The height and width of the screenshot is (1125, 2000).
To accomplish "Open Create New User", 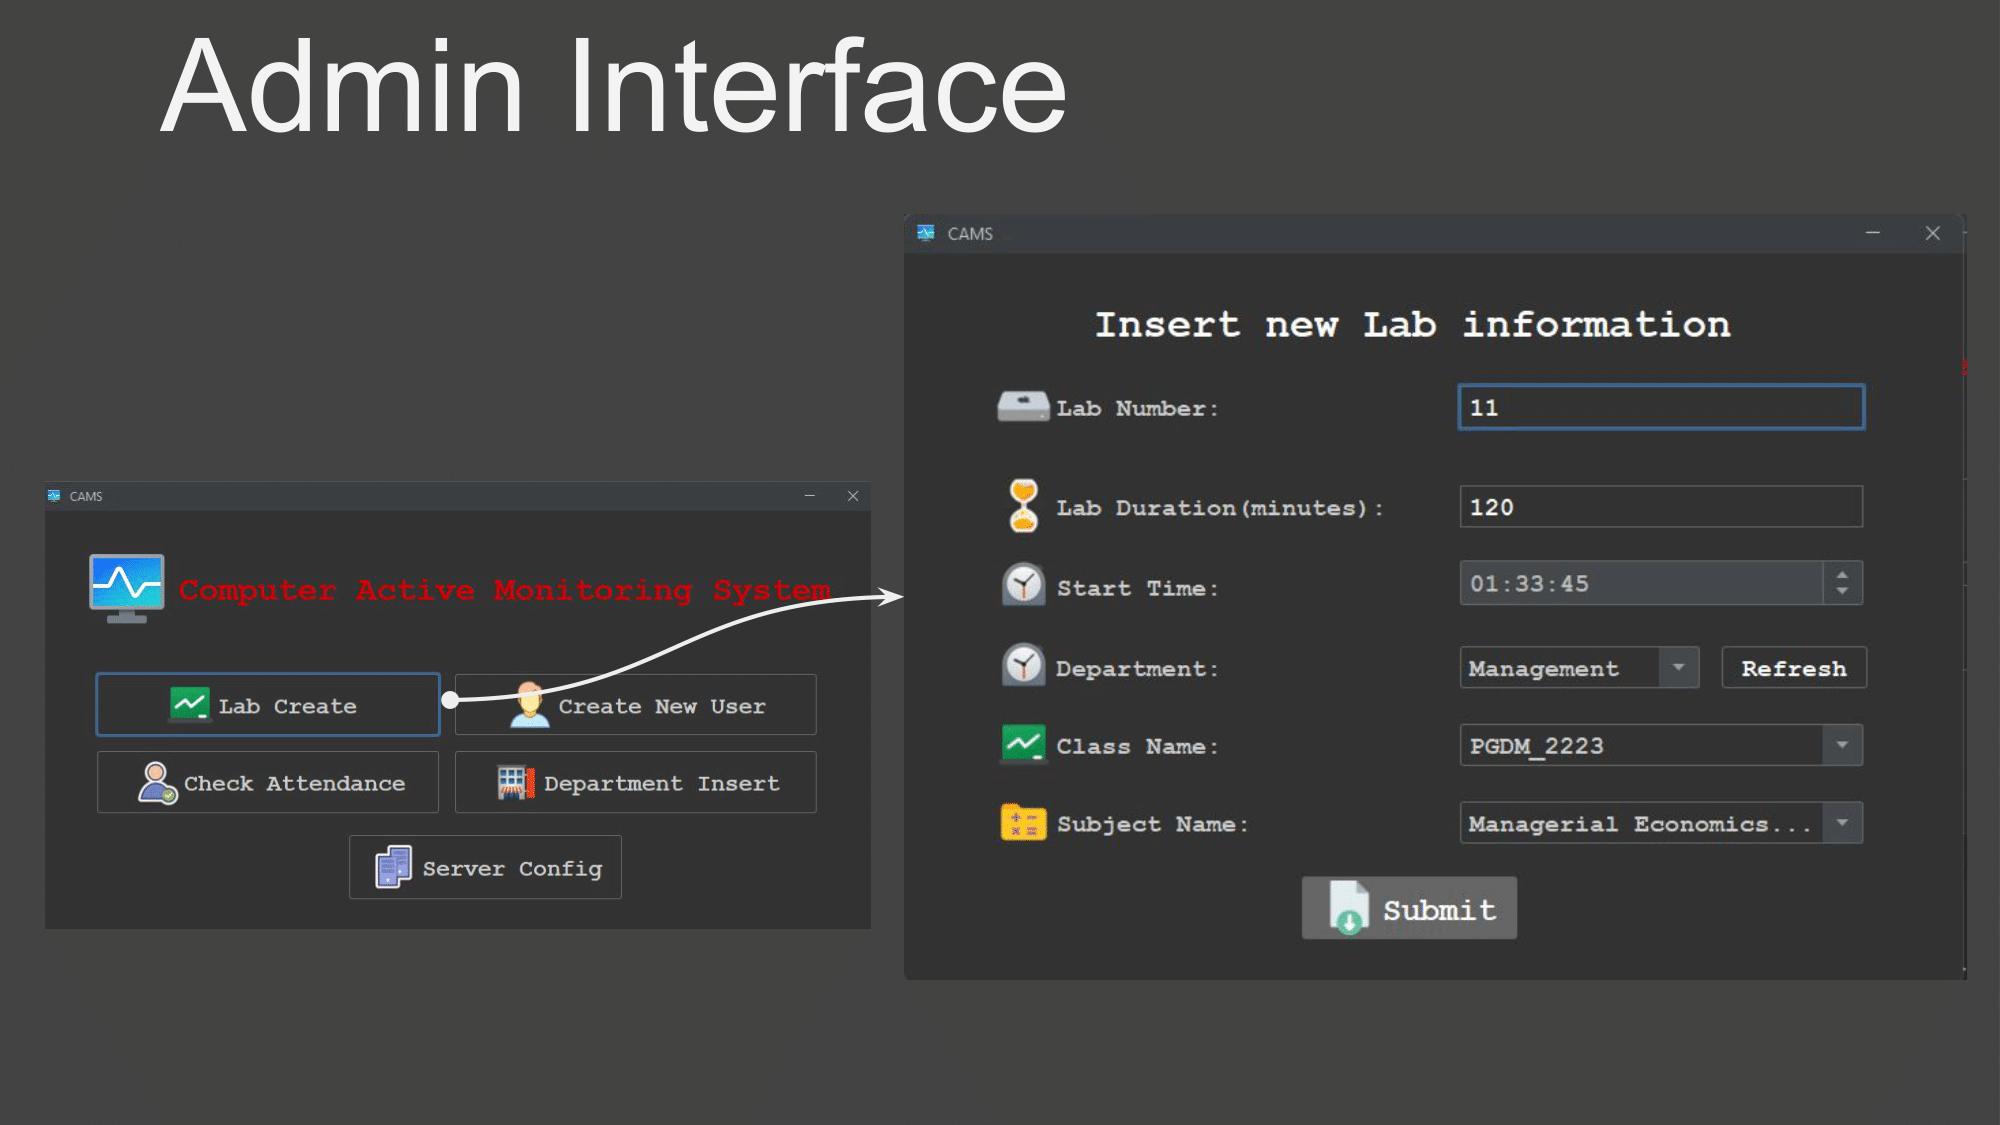I will coord(636,705).
